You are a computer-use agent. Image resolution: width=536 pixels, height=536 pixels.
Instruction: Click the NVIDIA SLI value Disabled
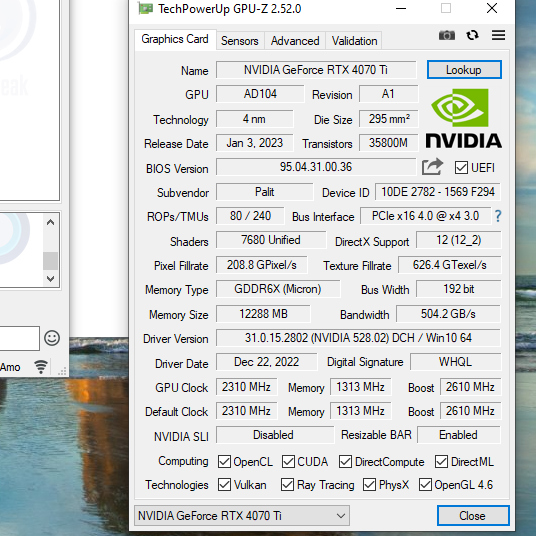point(274,435)
